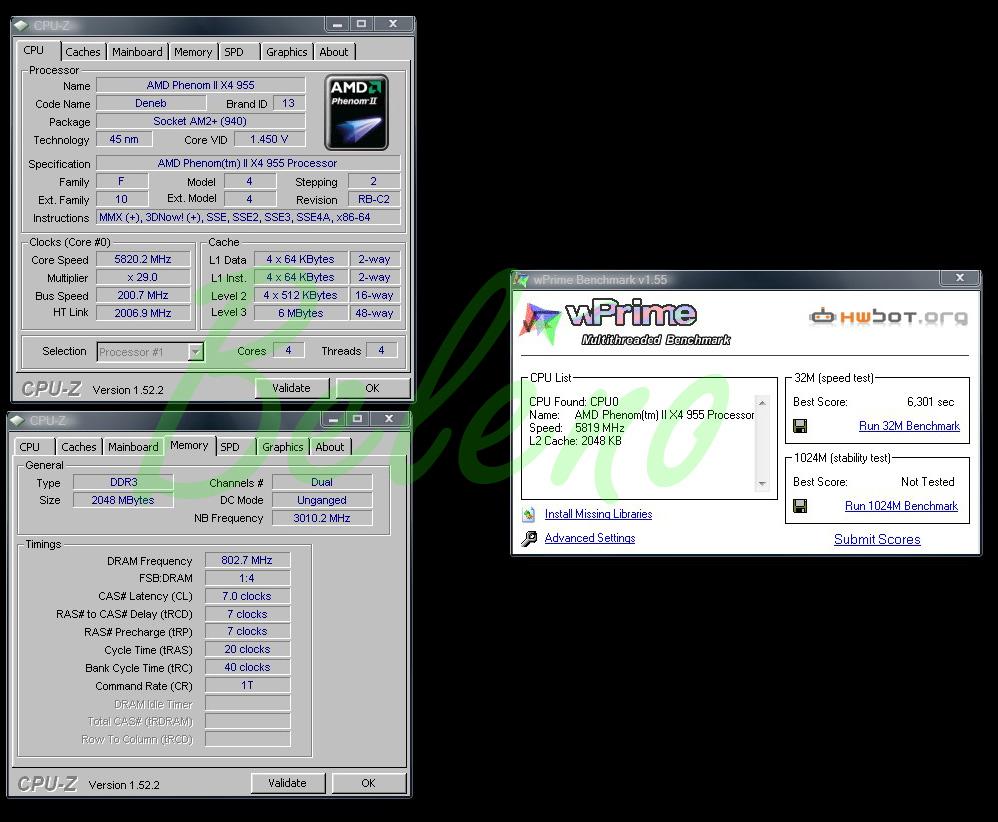Open Advanced Settings link
Viewport: 998px width, 822px height.
coord(590,538)
